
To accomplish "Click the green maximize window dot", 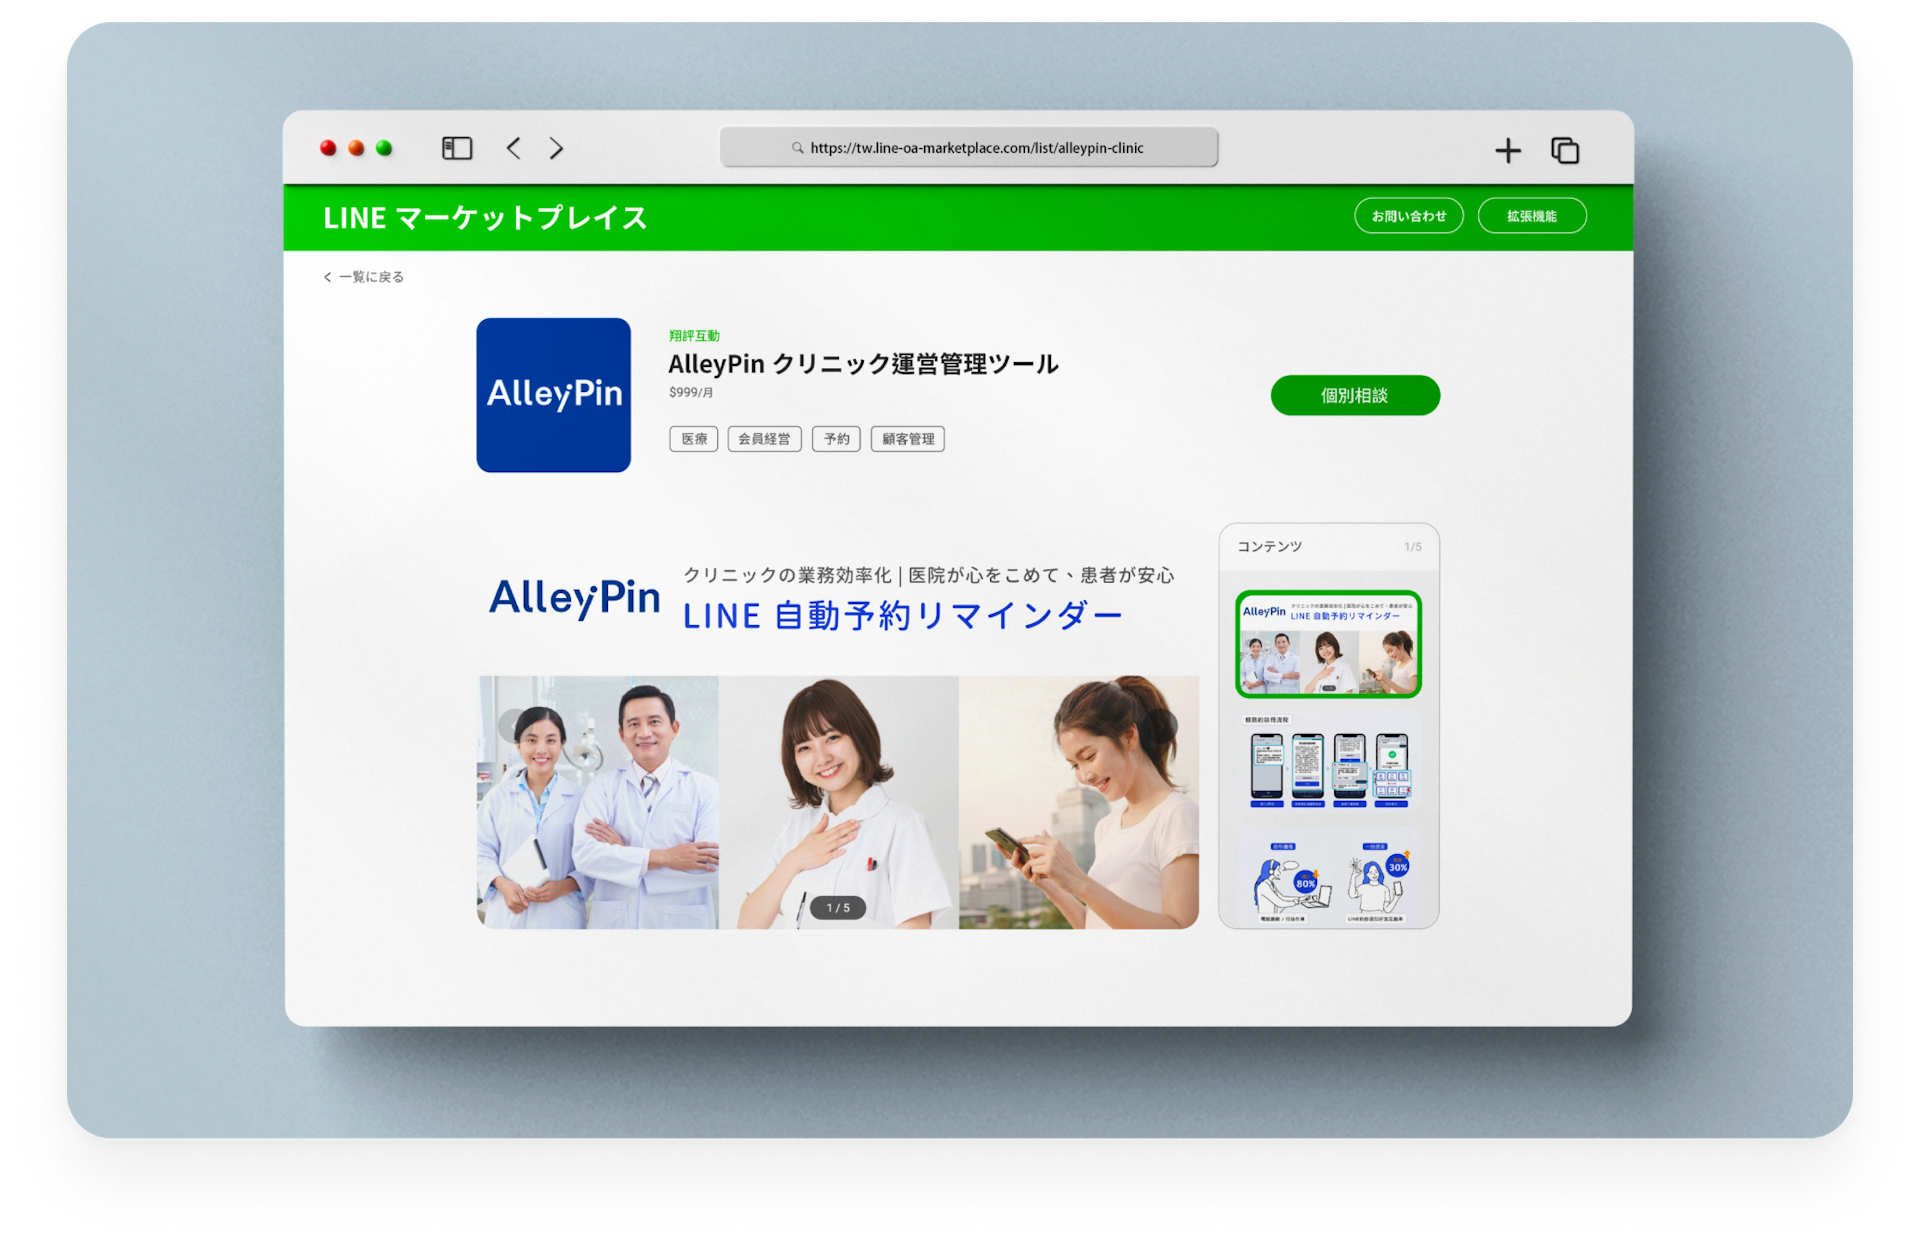I will click(x=384, y=148).
